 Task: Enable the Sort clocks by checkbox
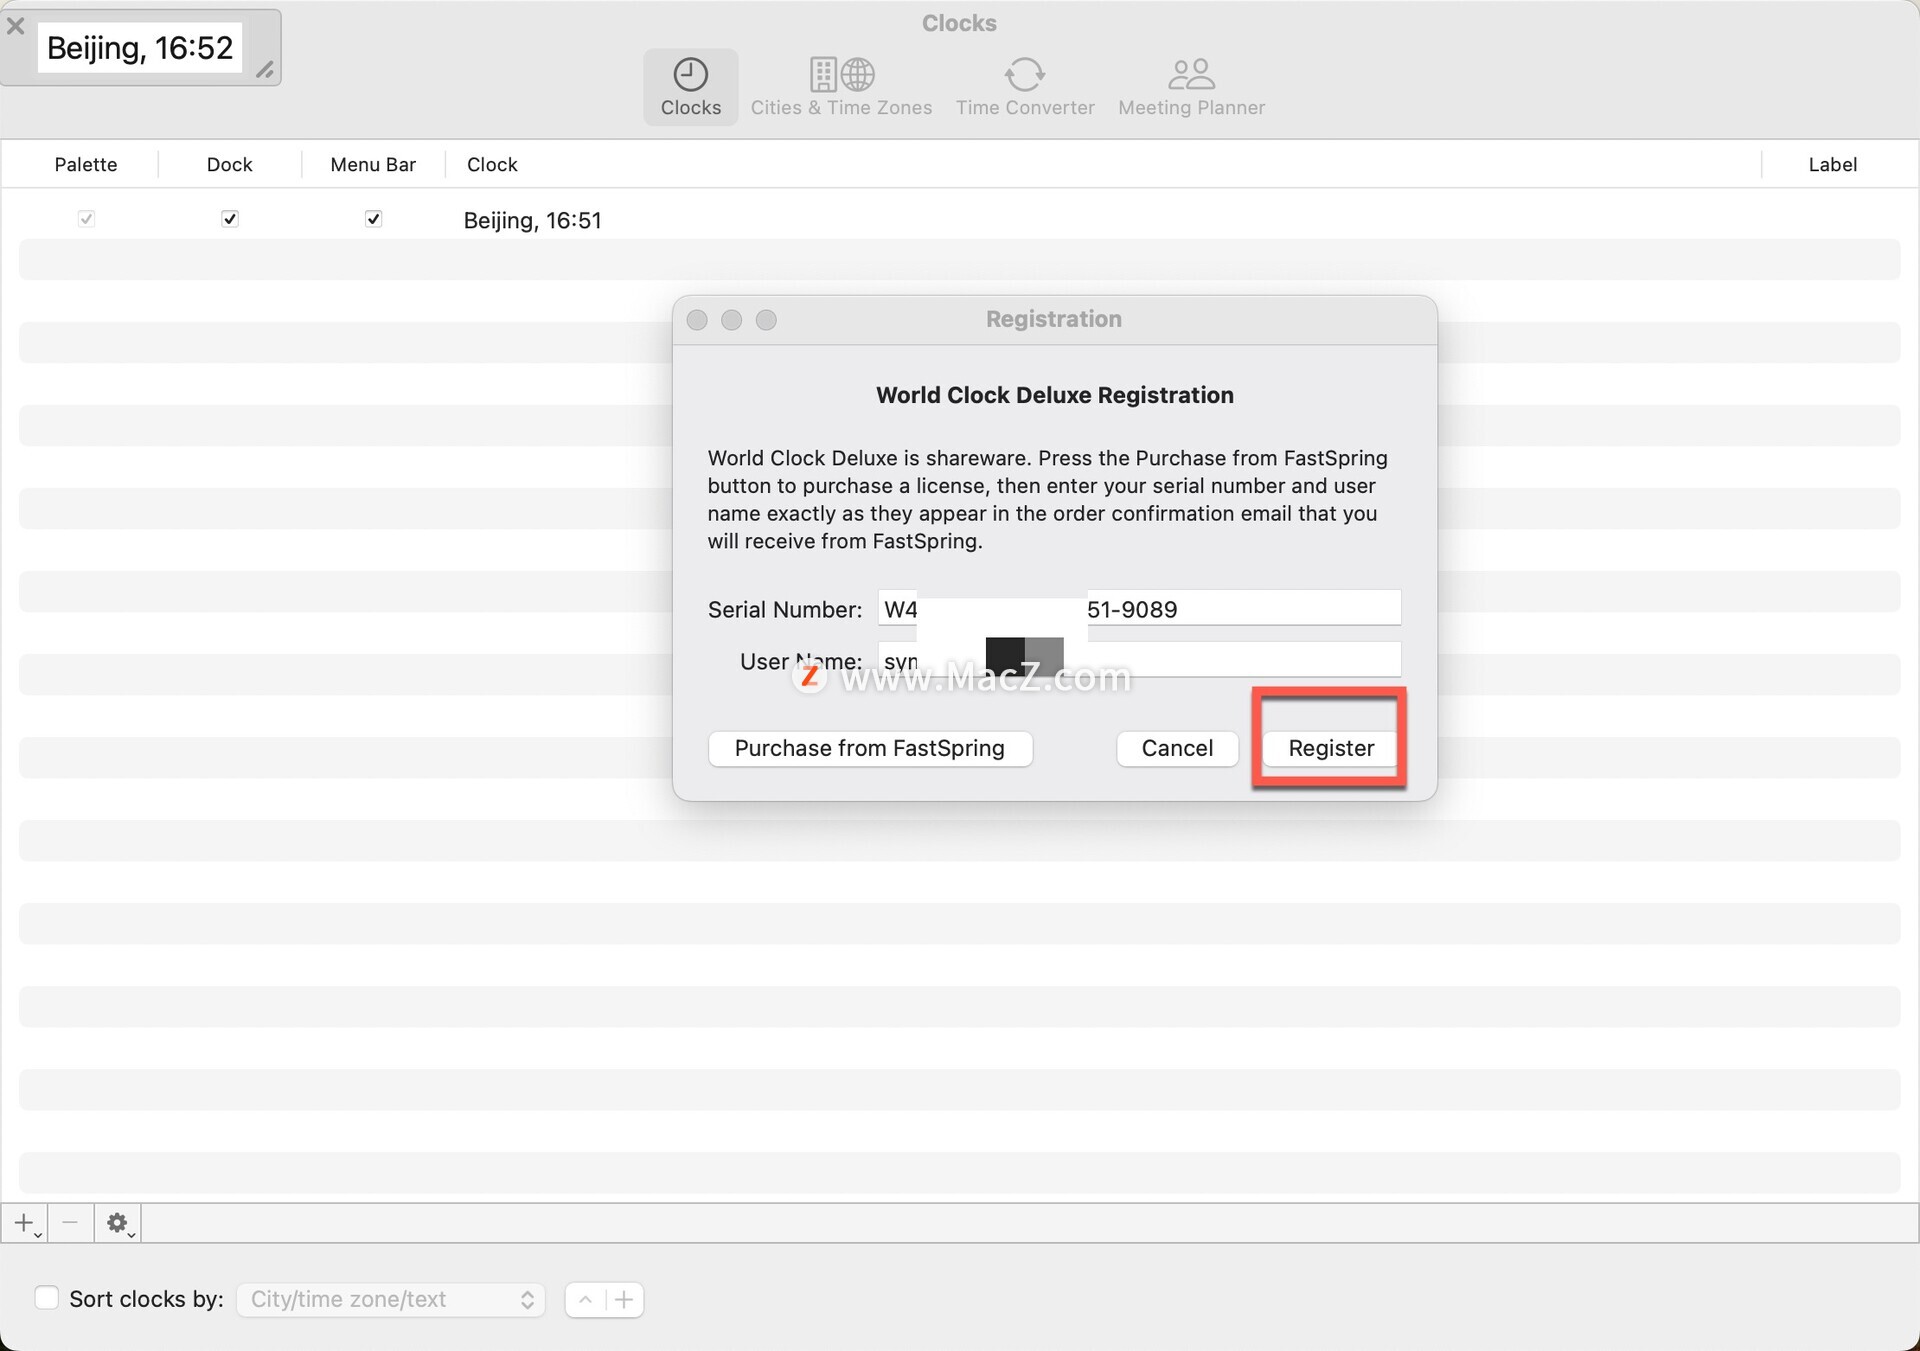coord(47,1298)
